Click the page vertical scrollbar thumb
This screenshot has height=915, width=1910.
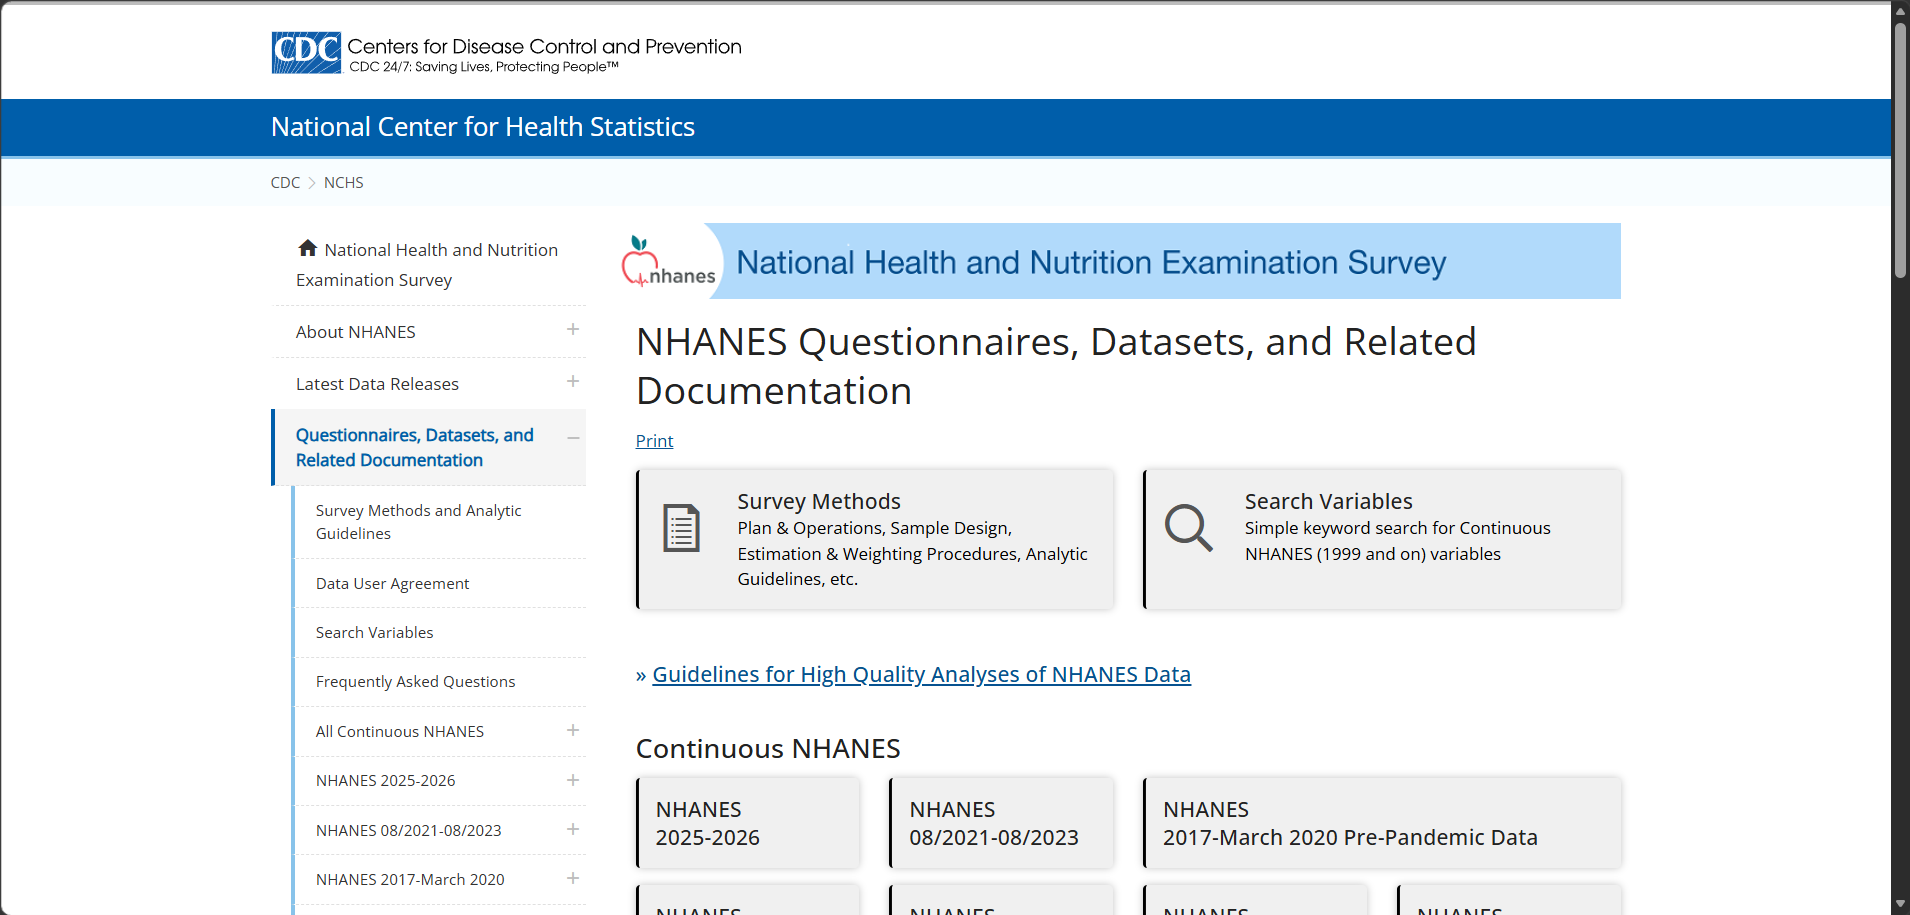click(x=1901, y=150)
